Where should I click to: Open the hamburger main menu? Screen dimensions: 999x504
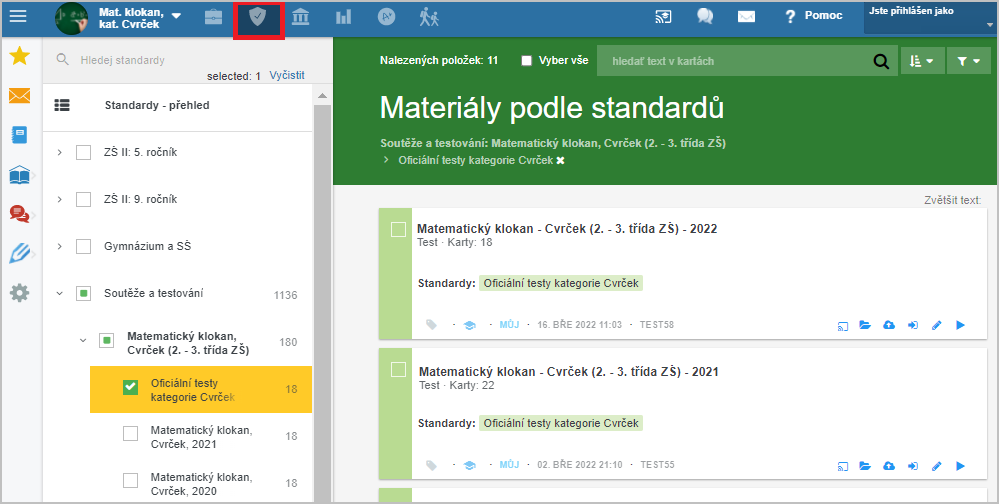[18, 16]
